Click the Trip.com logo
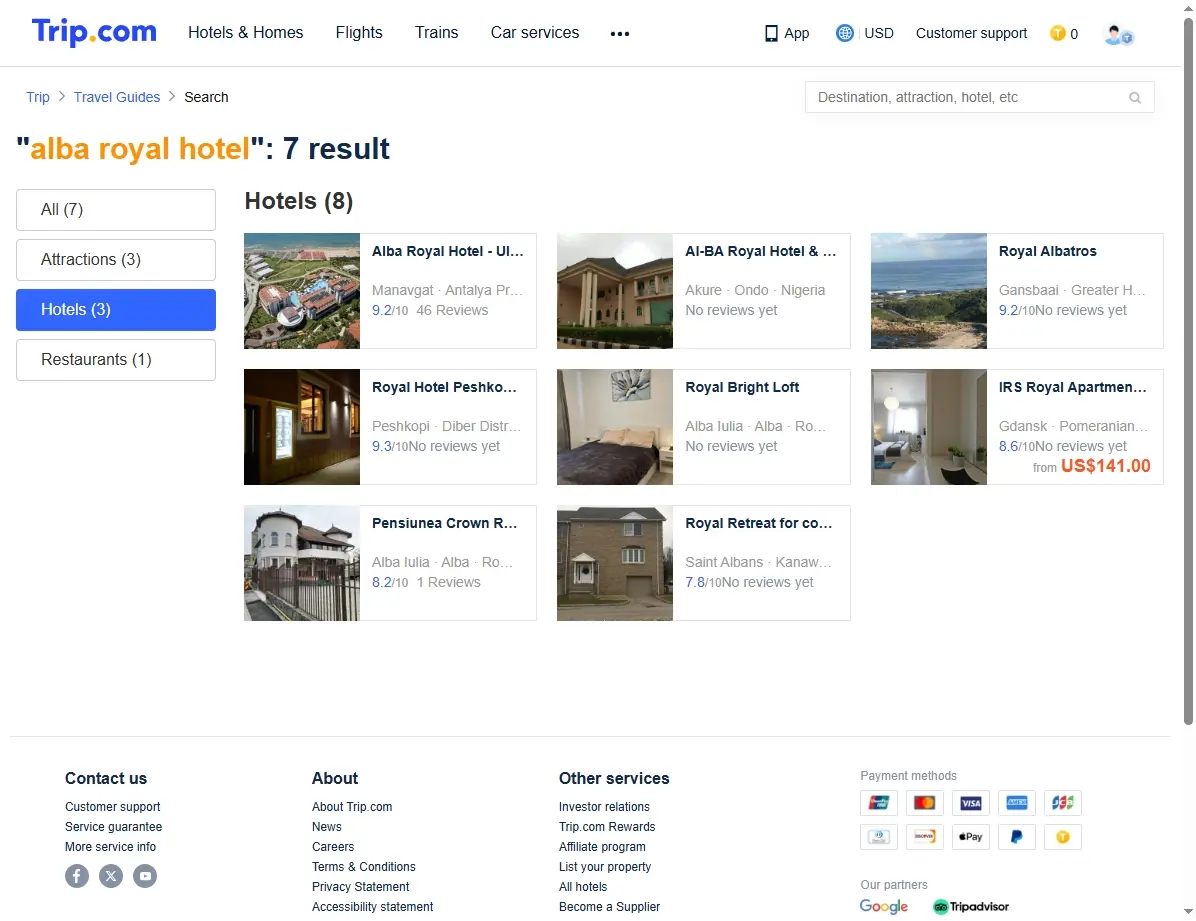1196x921 pixels. click(x=94, y=32)
